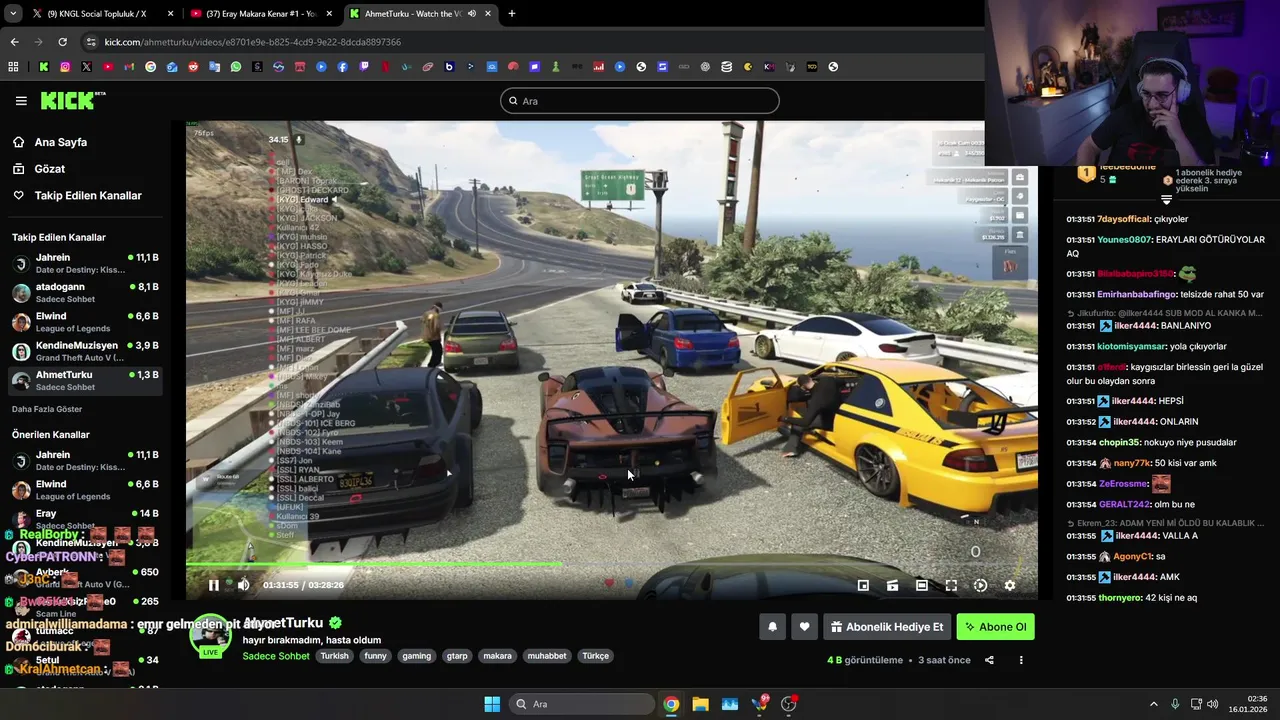1280x720 pixels.
Task: Follow the channel with the heart button
Action: (804, 627)
